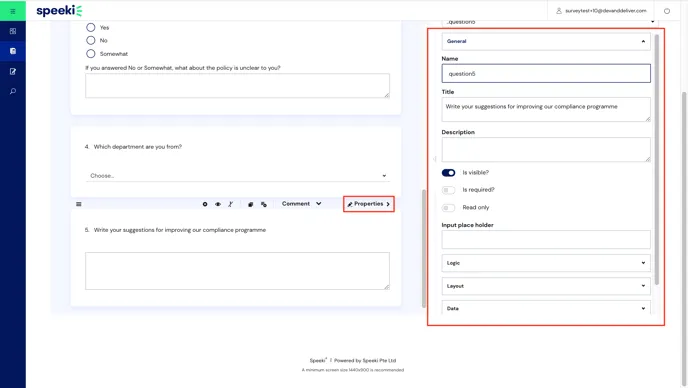Click the add to toolbox icon in toolbar
This screenshot has height=388, width=688.
pyautogui.click(x=263, y=204)
